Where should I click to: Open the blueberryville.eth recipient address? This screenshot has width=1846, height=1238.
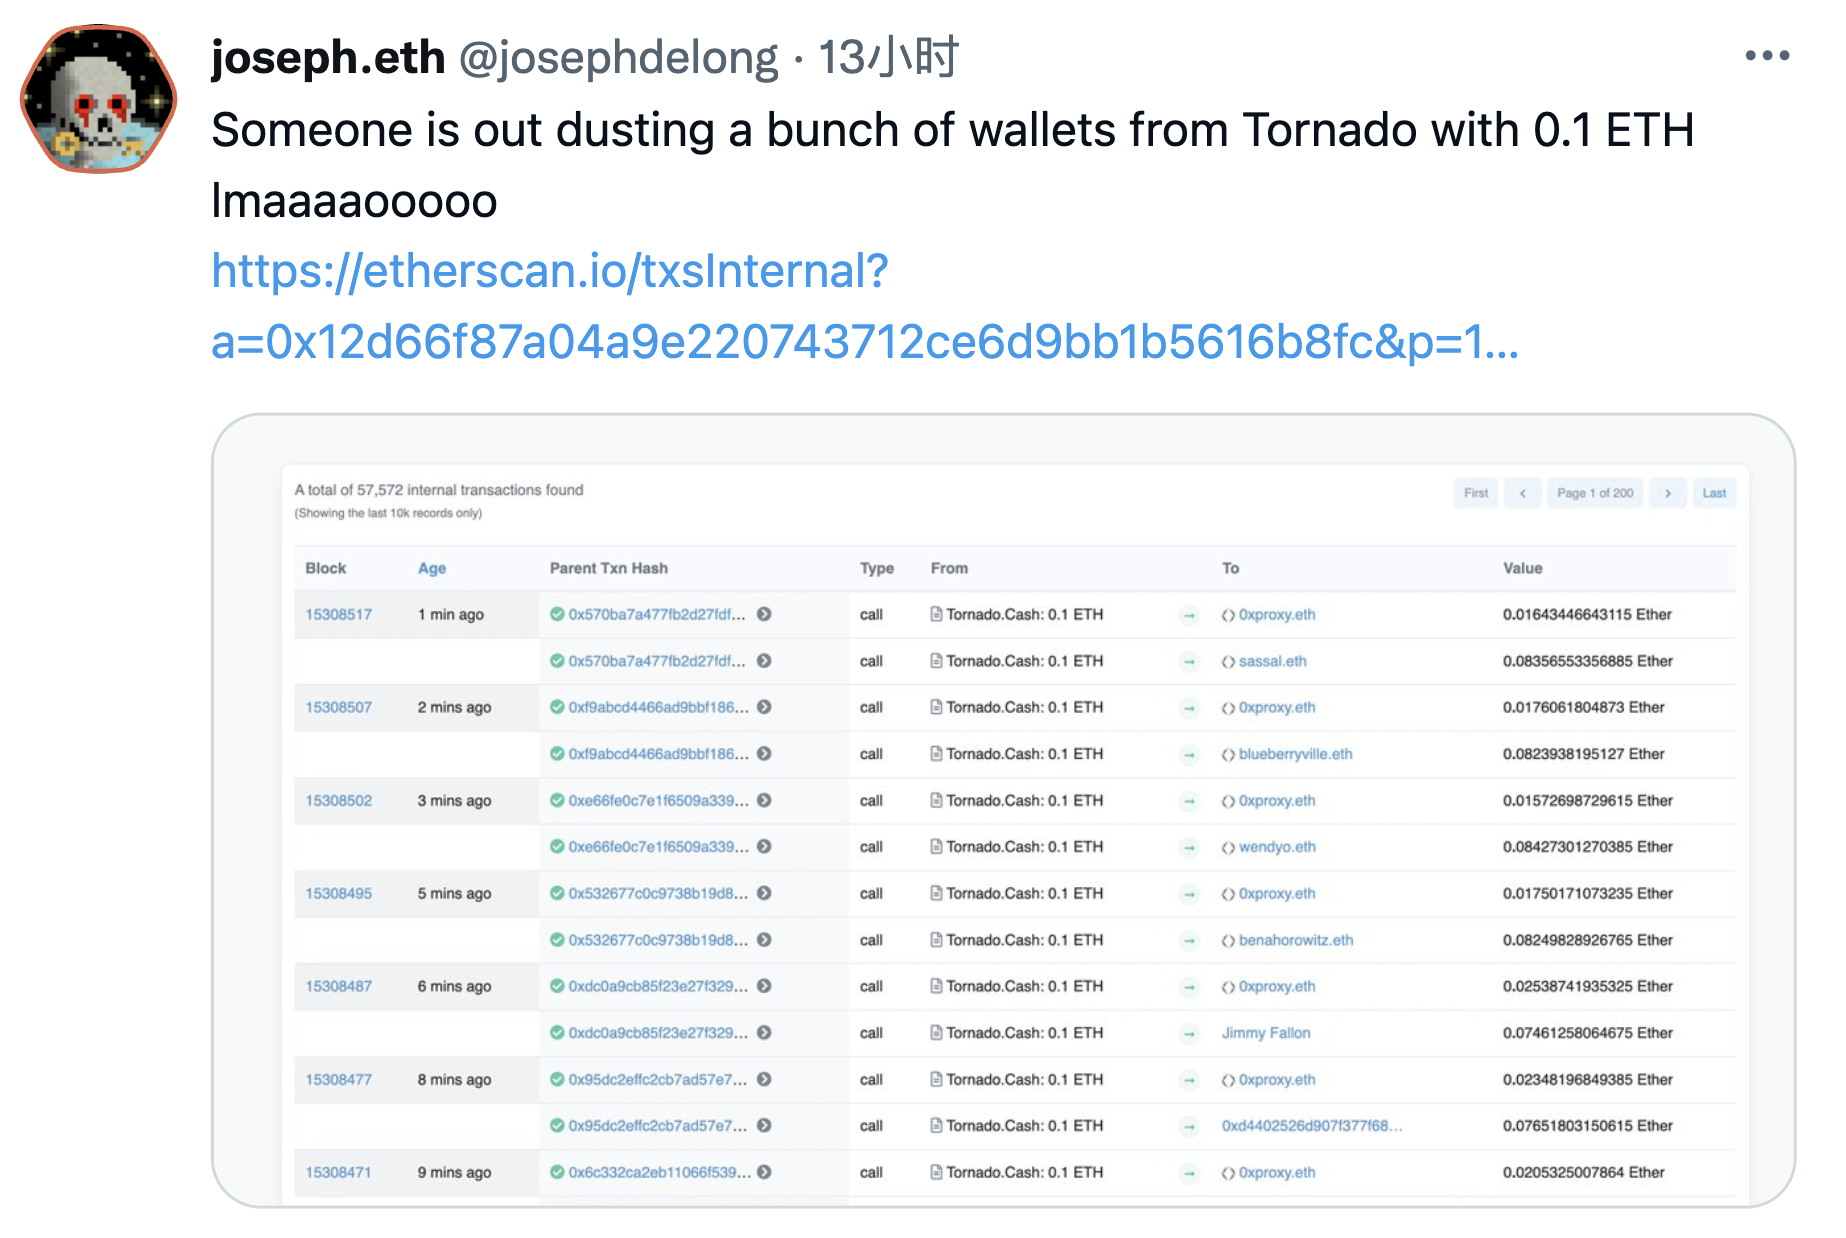pyautogui.click(x=1295, y=754)
